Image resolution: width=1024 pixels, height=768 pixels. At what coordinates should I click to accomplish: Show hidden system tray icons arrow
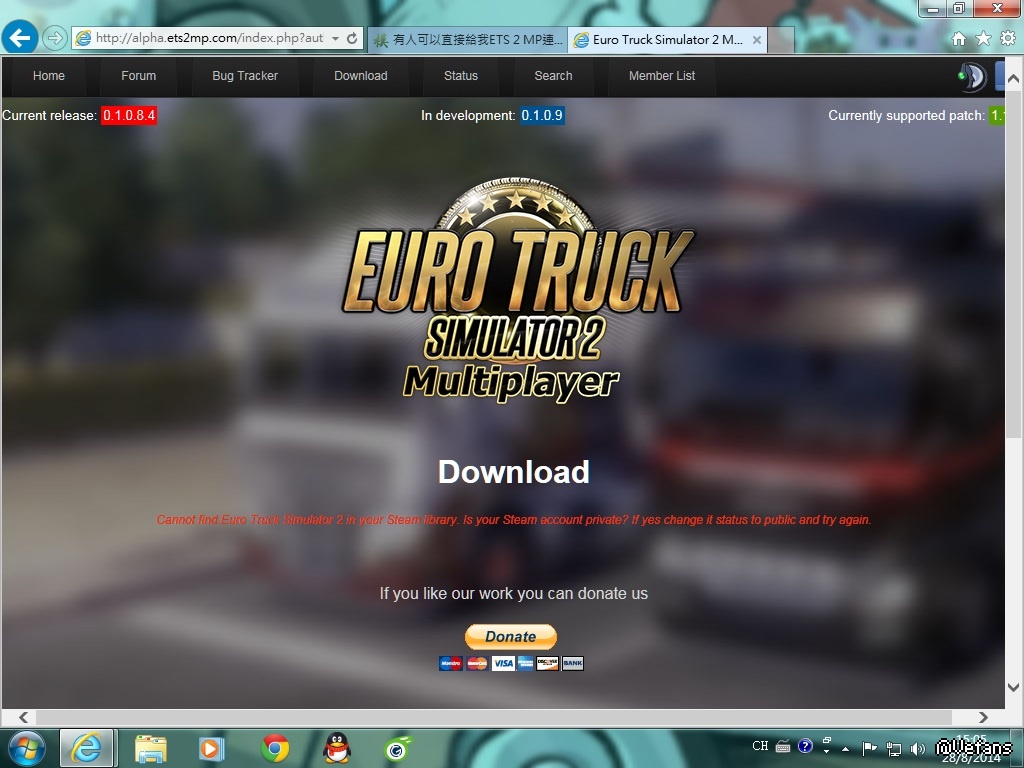coord(846,749)
